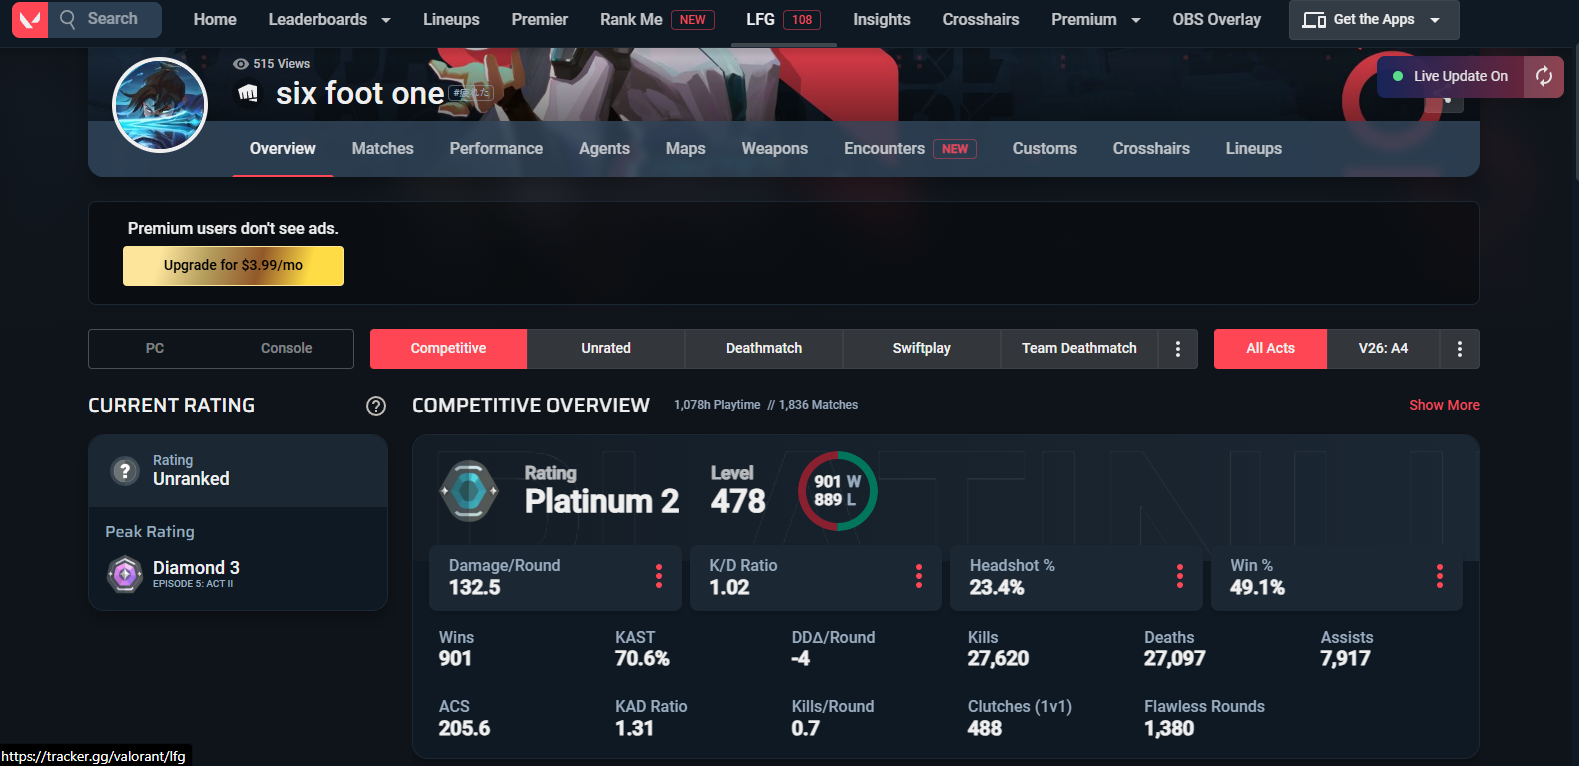Open the K/D Ratio card three-dot menu
This screenshot has width=1579, height=766.
coord(919,576)
